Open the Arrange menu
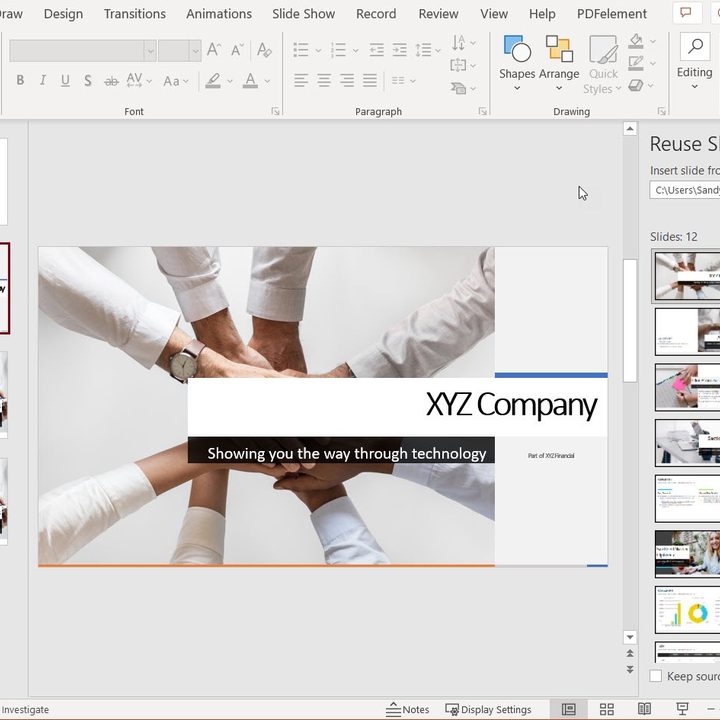 click(x=559, y=64)
